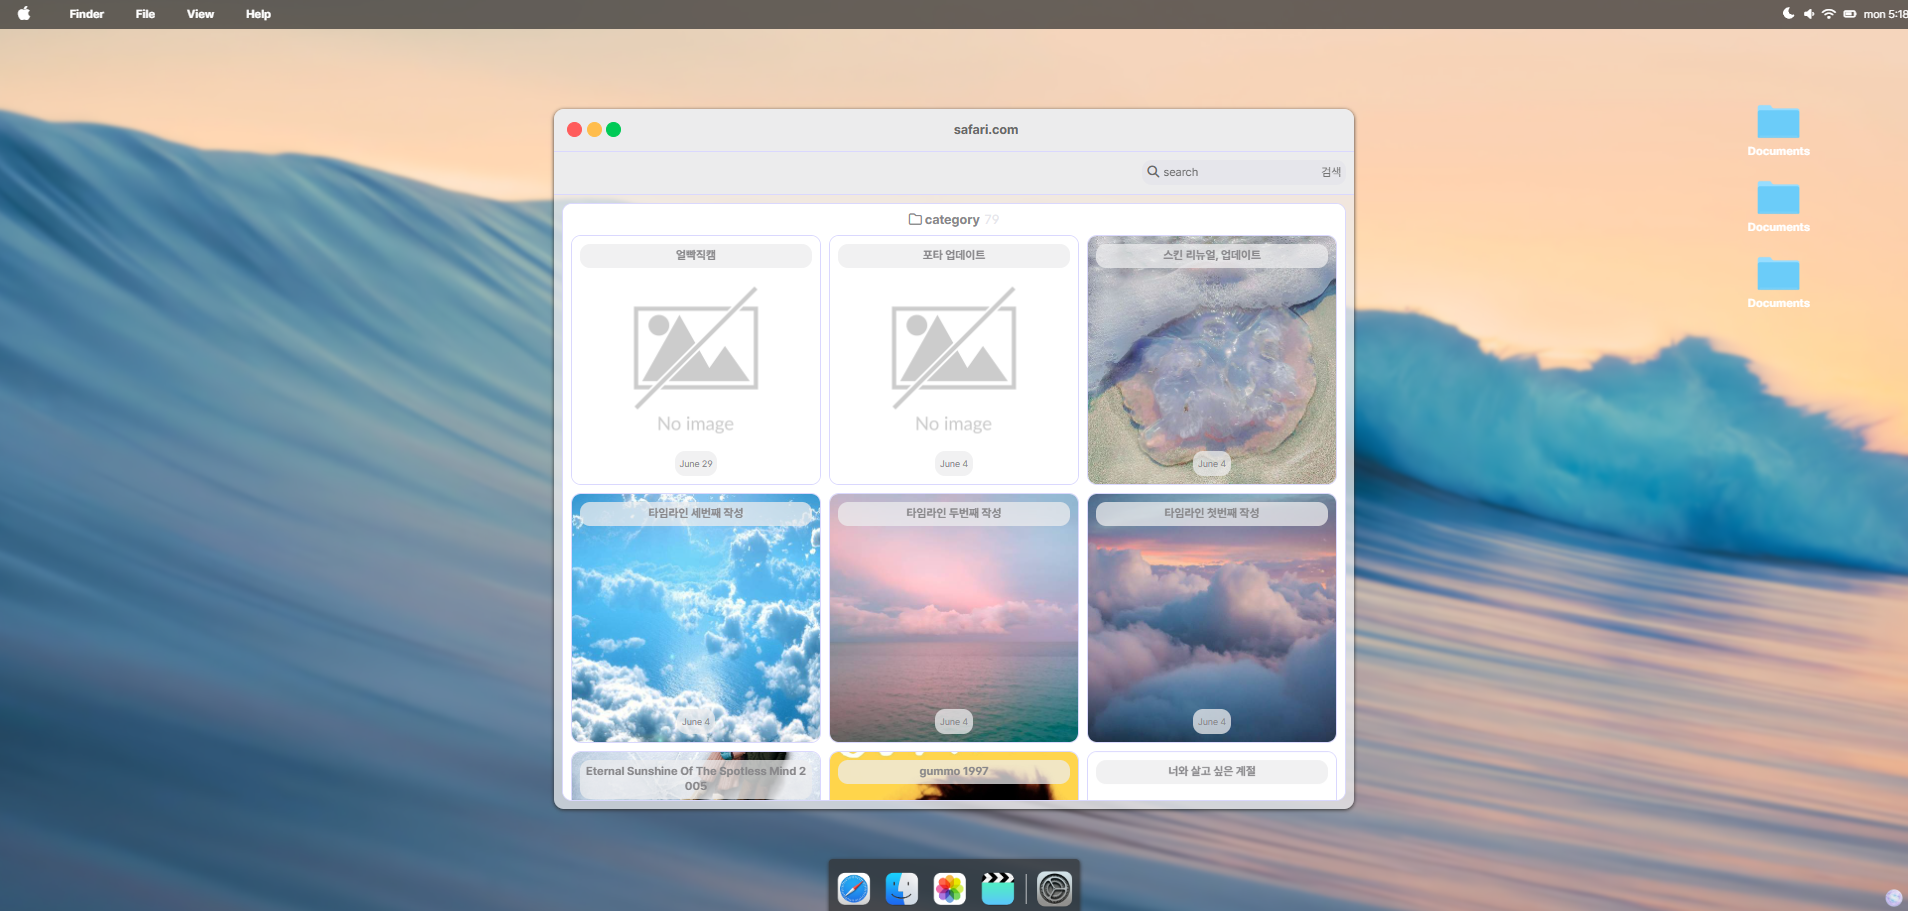Click the folder icon beside category
Image resolution: width=1908 pixels, height=911 pixels.
[x=915, y=219]
